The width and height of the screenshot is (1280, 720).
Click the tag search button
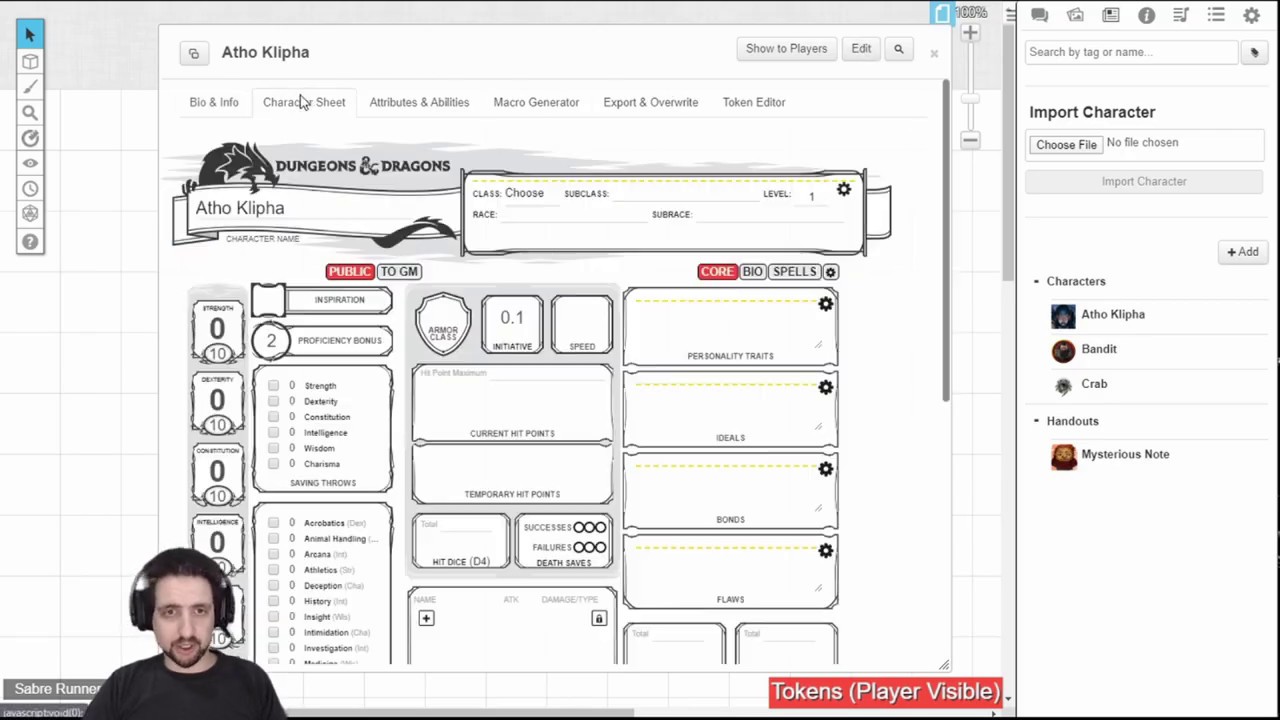click(1254, 53)
